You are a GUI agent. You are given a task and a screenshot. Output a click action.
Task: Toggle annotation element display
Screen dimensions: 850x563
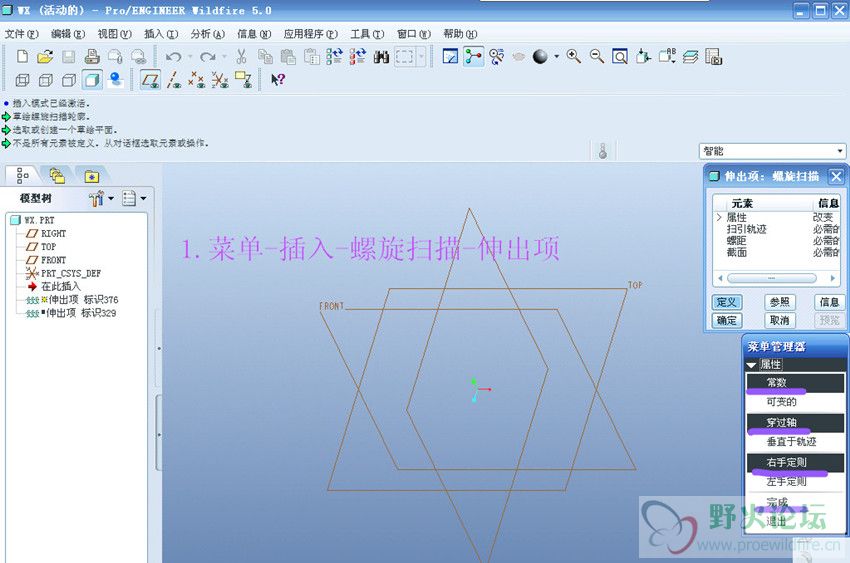click(243, 80)
